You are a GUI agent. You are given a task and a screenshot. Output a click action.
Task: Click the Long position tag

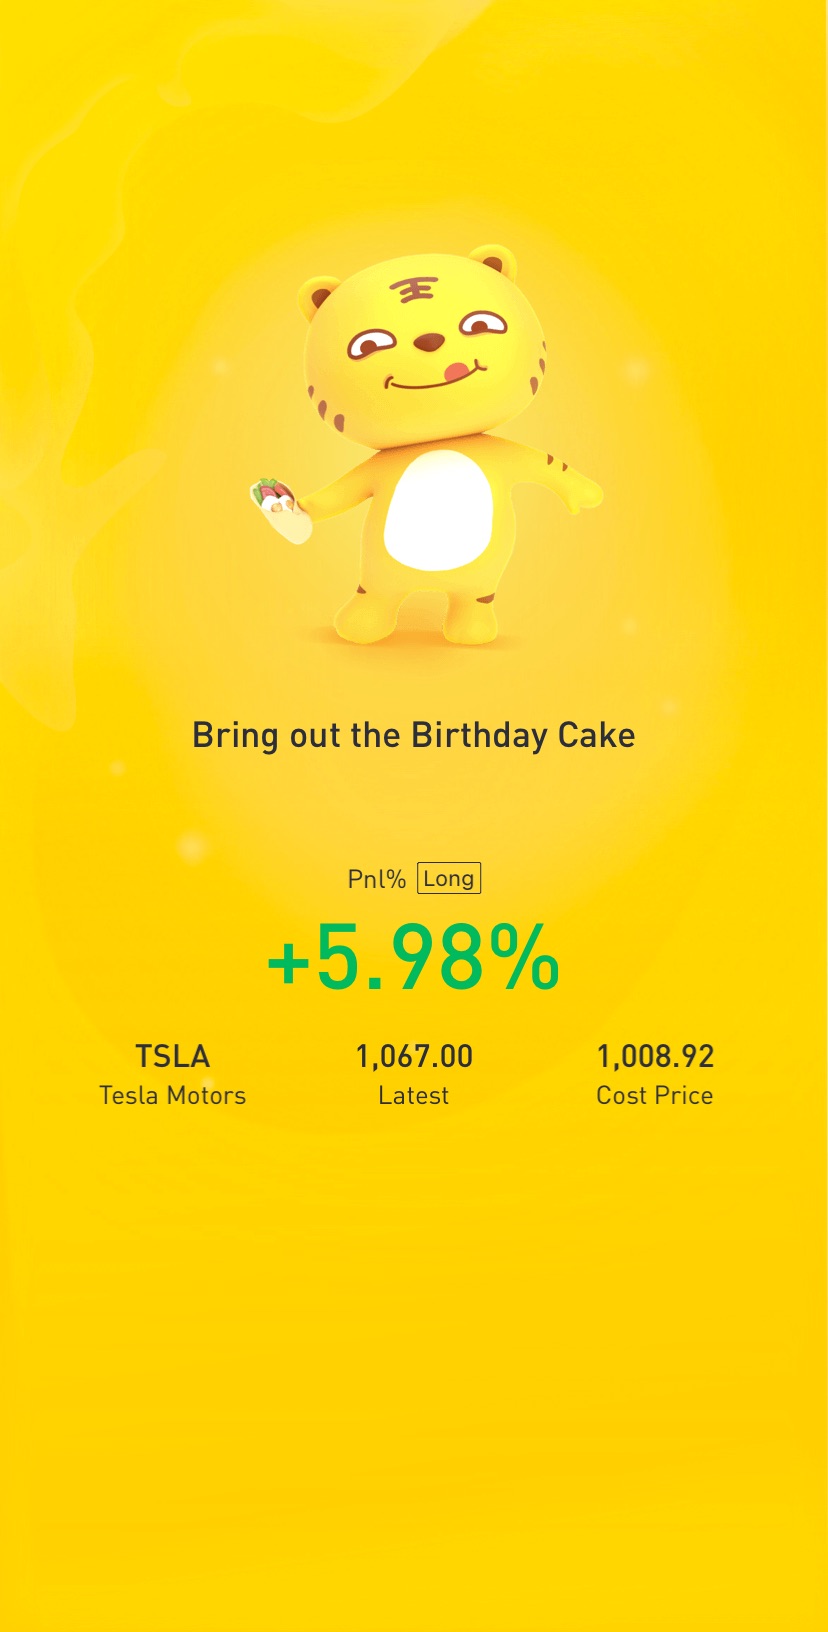(x=449, y=878)
